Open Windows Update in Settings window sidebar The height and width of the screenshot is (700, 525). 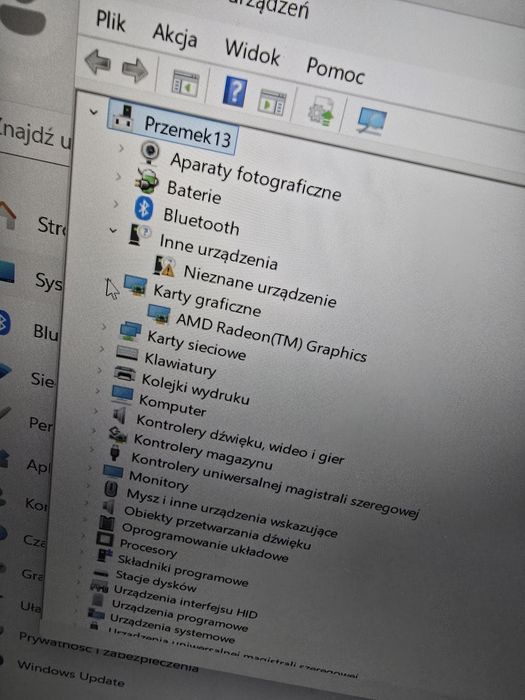click(71, 673)
